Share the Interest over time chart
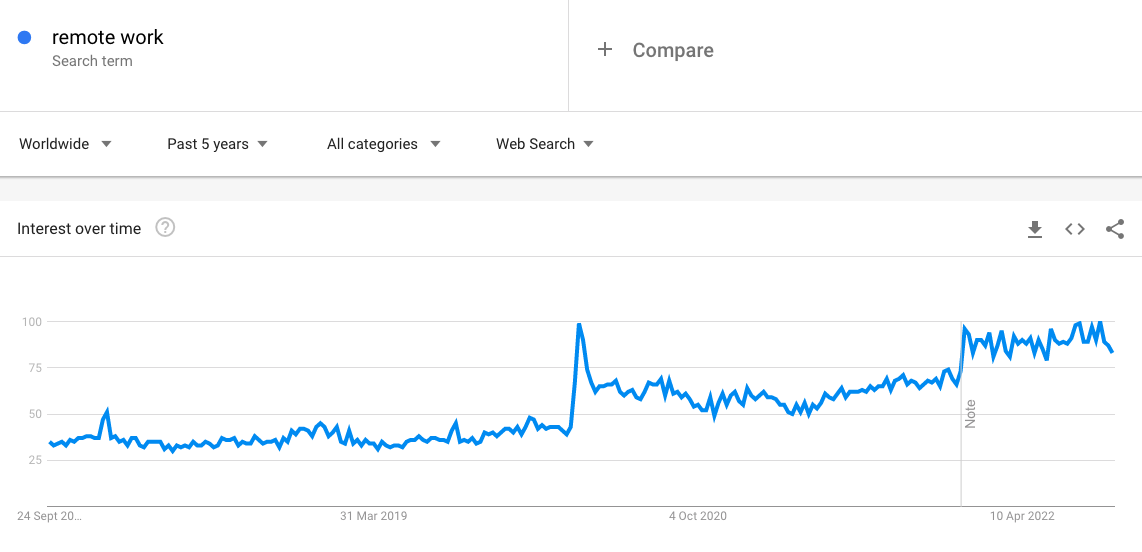This screenshot has height=552, width=1142. tap(1114, 229)
